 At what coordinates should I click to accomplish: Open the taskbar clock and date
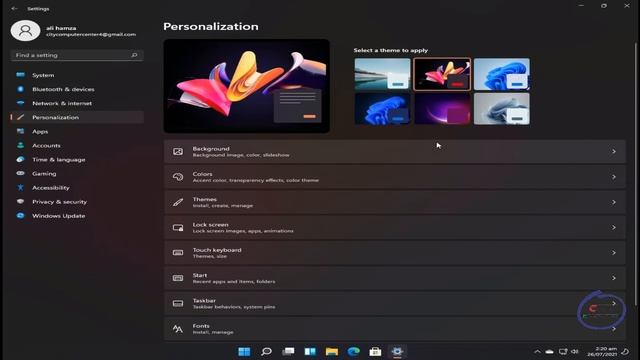click(x=602, y=351)
